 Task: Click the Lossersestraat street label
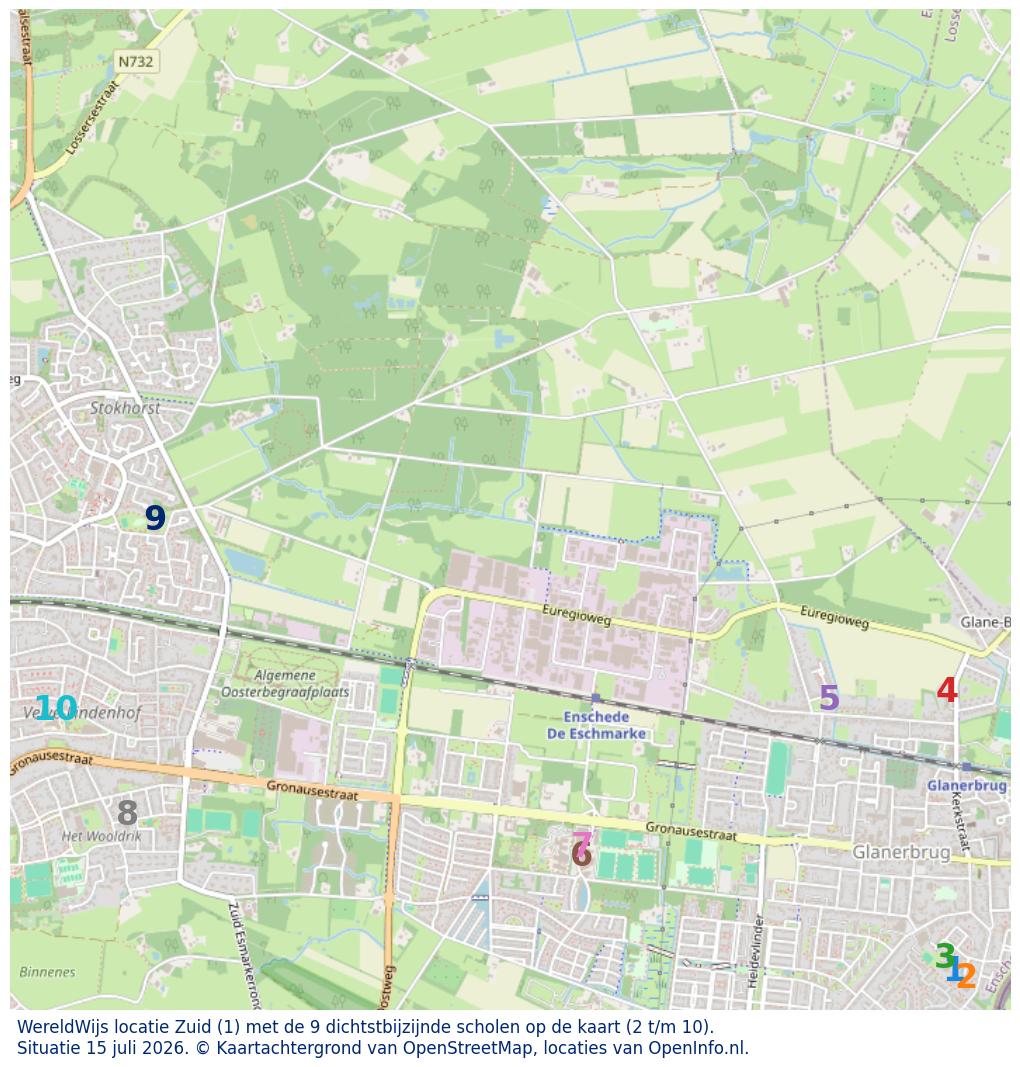click(92, 116)
